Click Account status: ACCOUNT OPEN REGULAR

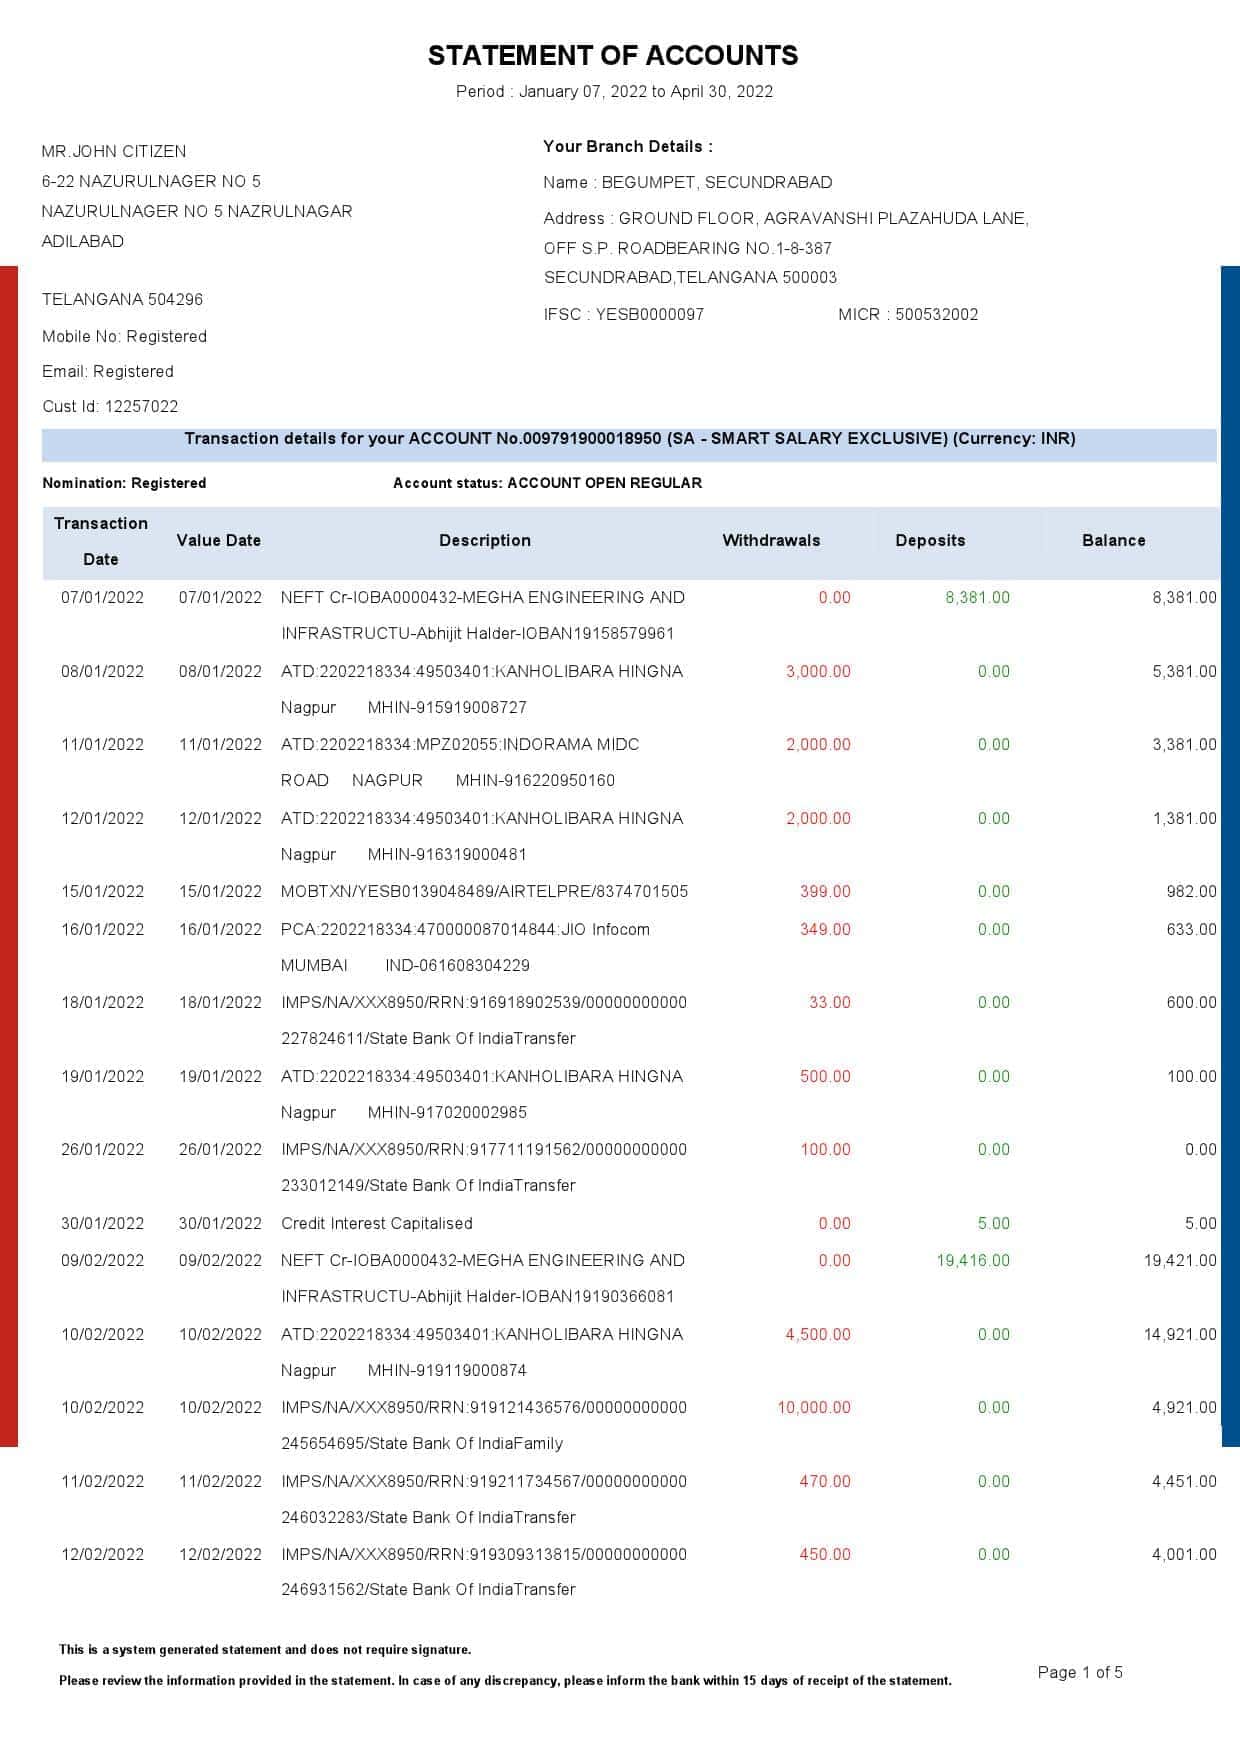pos(547,483)
